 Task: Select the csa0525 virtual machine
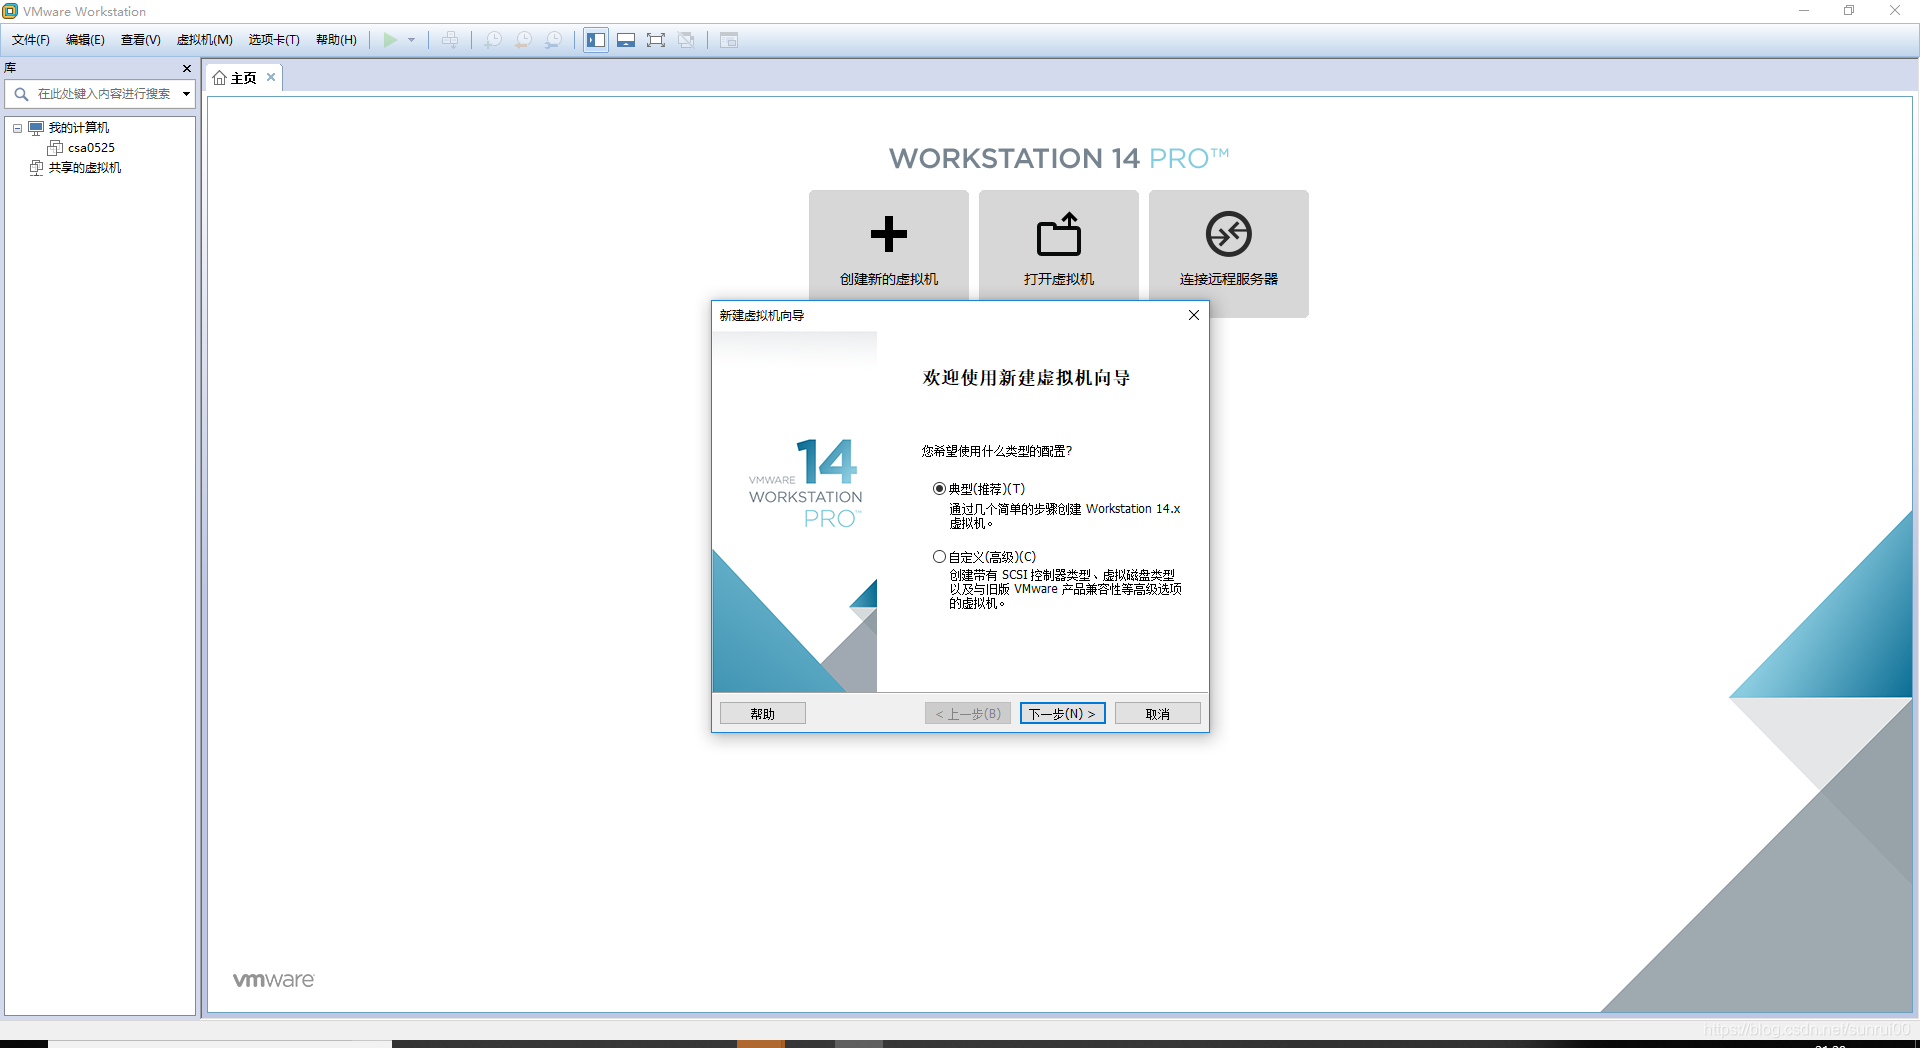[91, 148]
